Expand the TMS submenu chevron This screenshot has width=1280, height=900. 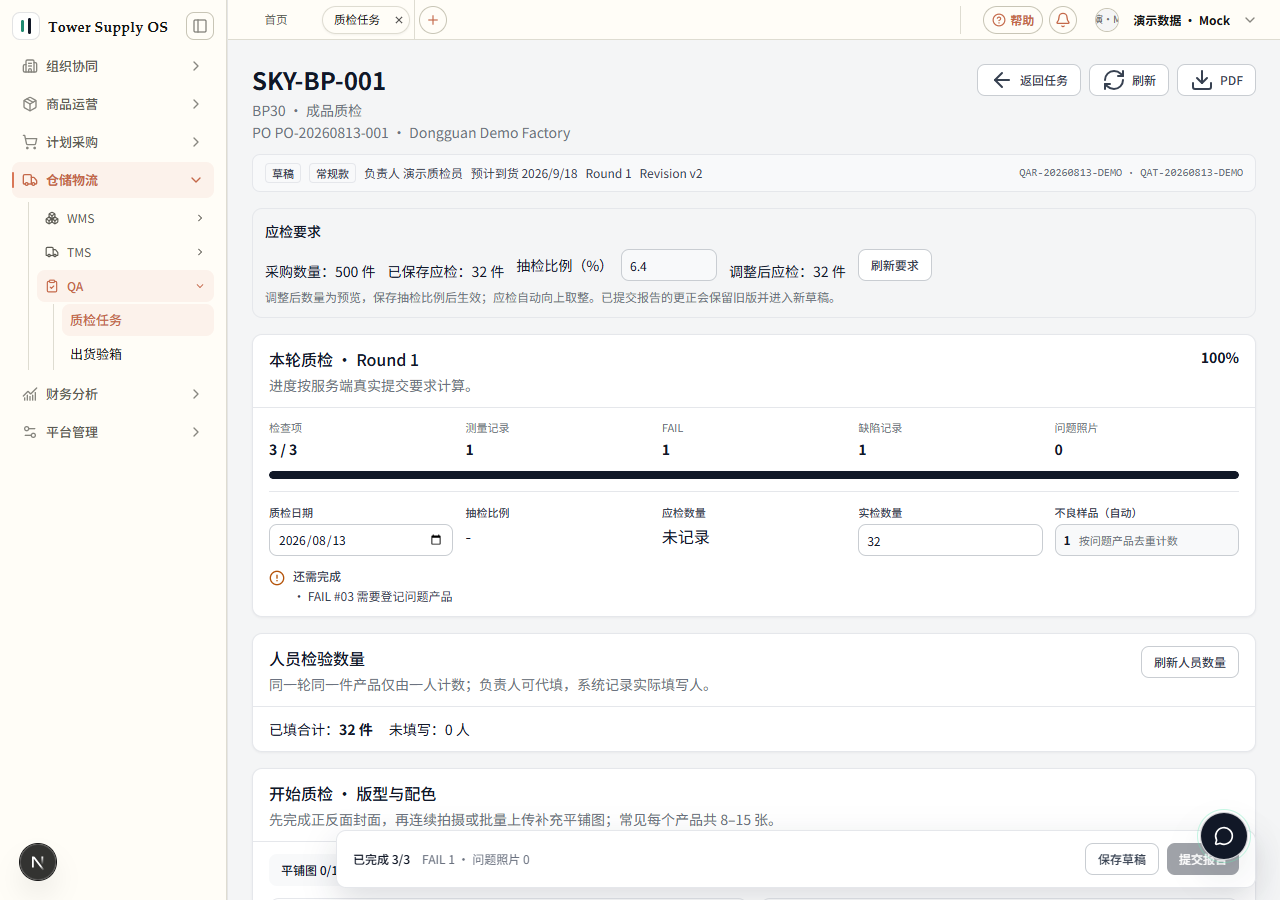[200, 252]
